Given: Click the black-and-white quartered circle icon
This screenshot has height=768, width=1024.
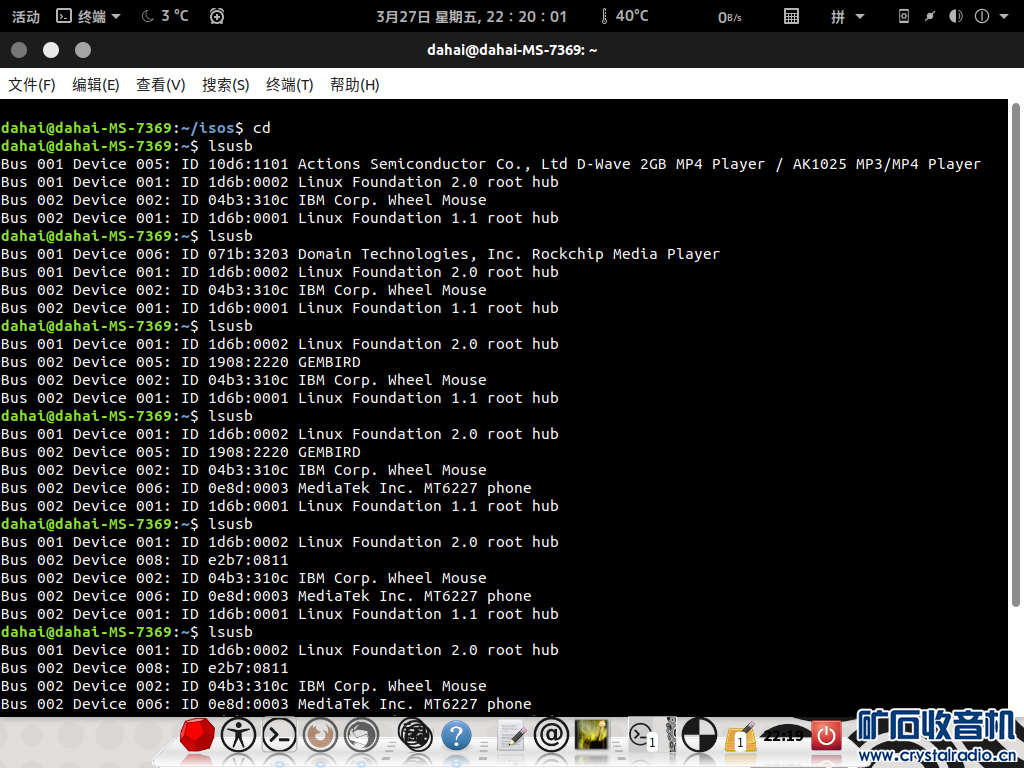Looking at the screenshot, I should (x=699, y=735).
